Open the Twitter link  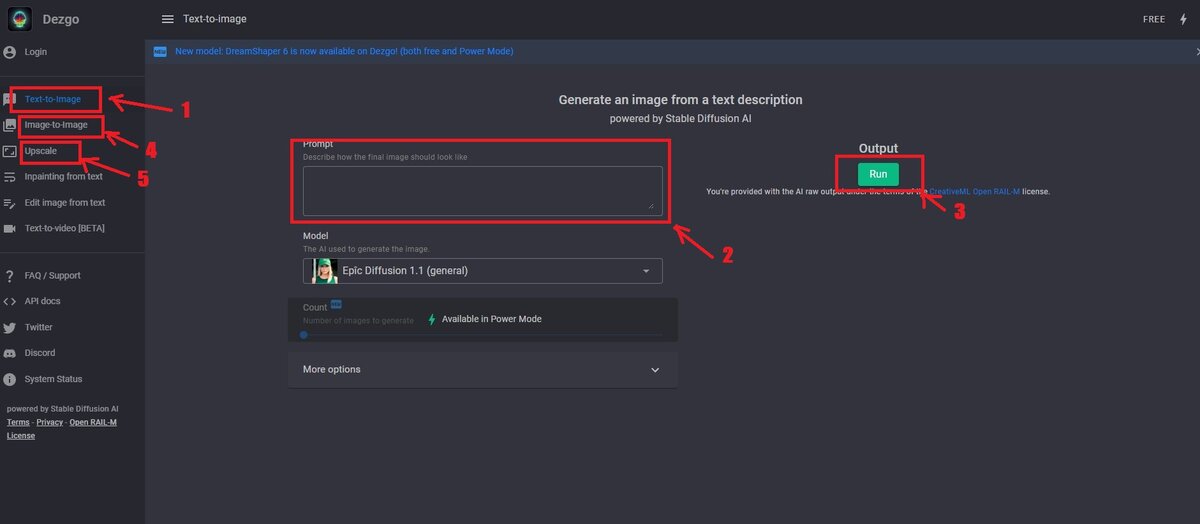pyautogui.click(x=39, y=328)
